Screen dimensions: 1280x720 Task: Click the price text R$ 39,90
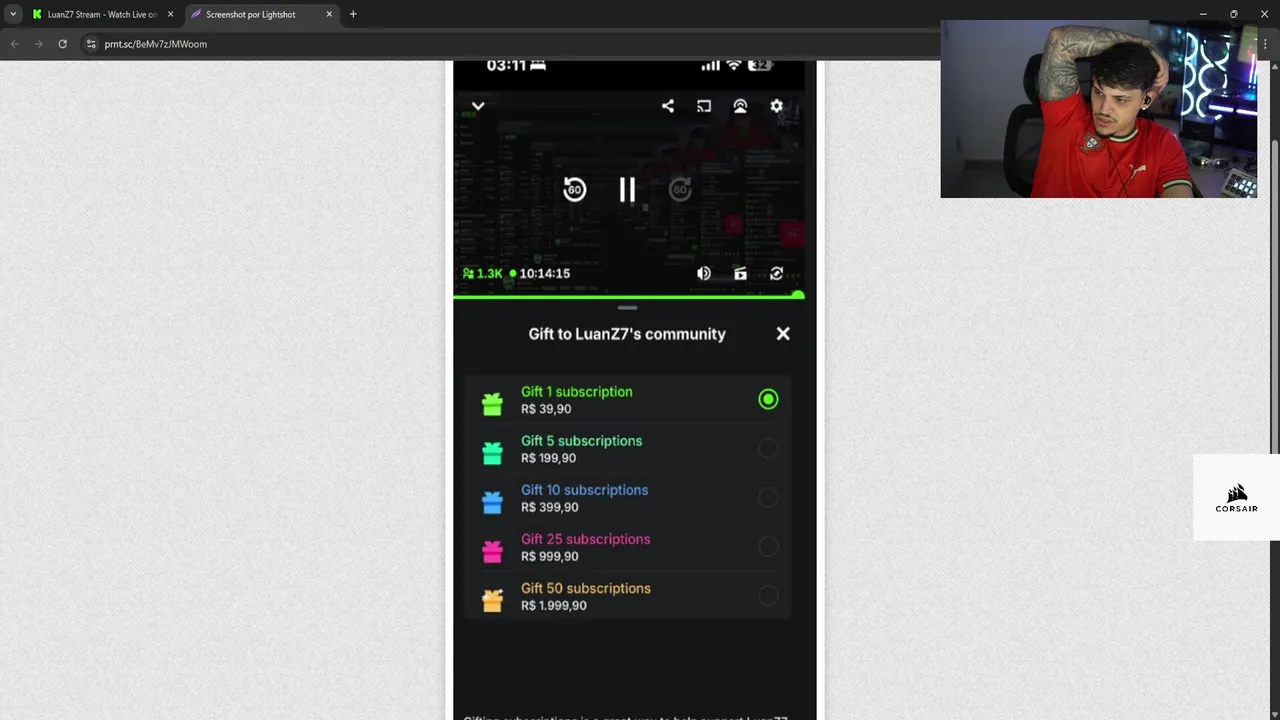[x=546, y=409]
